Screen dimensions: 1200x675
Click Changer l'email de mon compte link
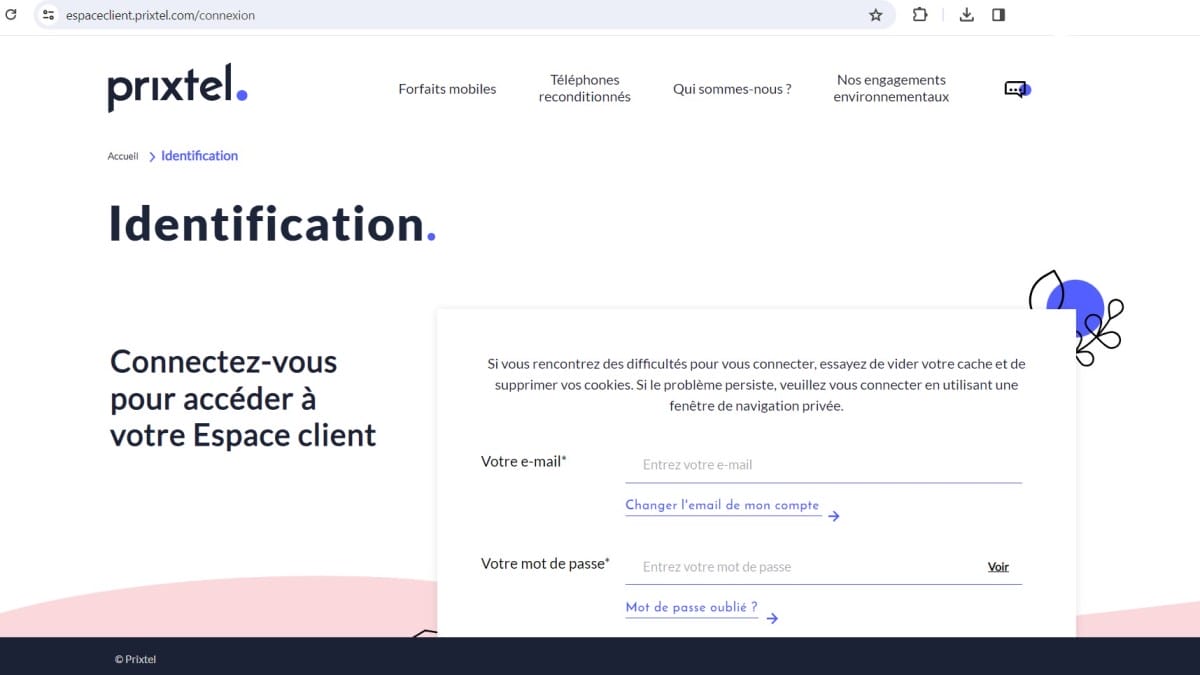[722, 505]
